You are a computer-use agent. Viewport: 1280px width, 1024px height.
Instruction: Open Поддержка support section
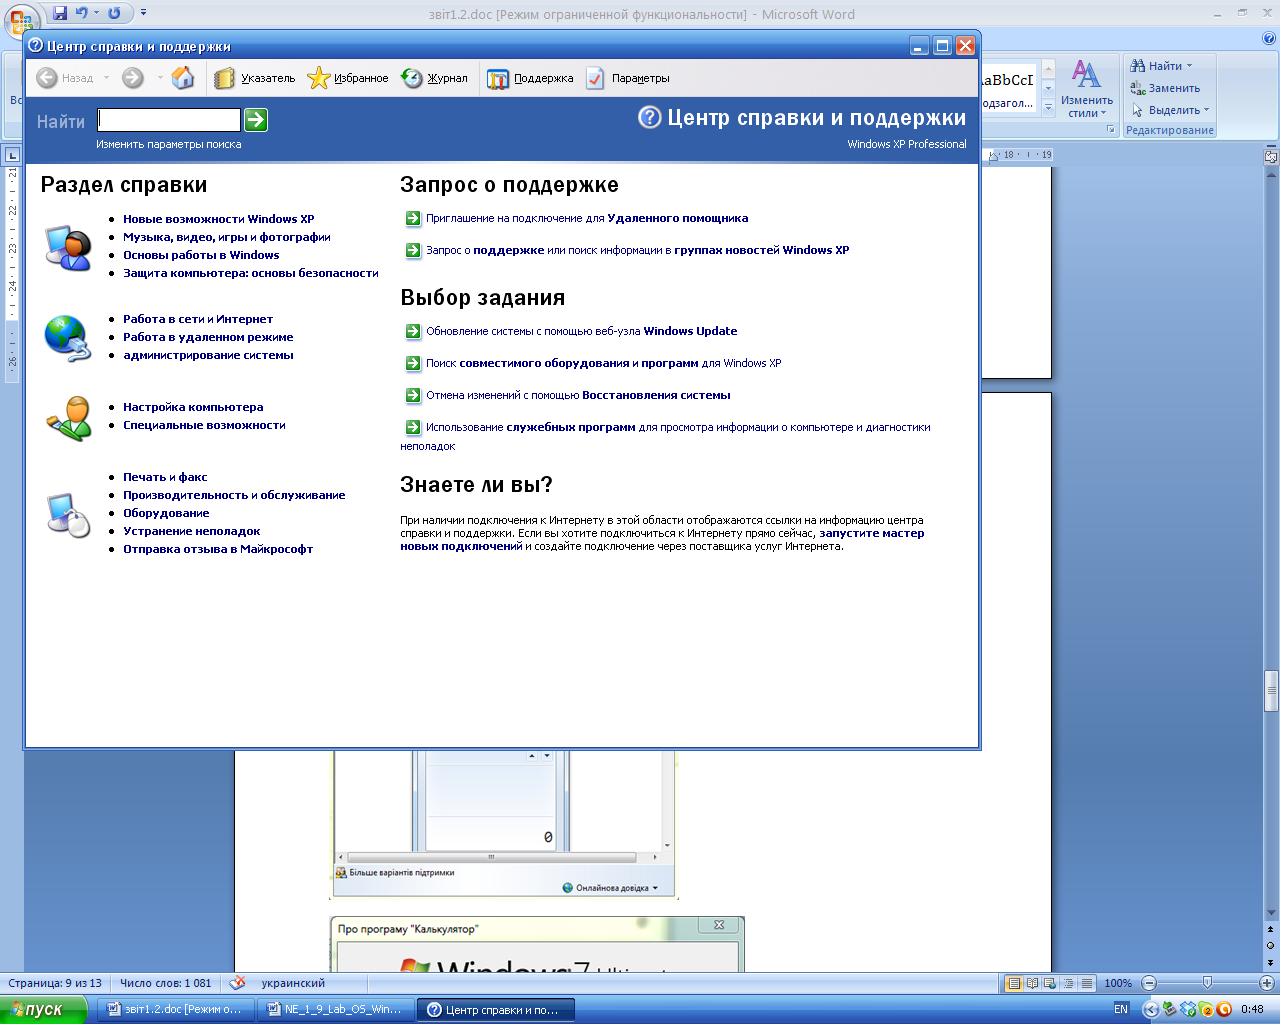click(531, 78)
